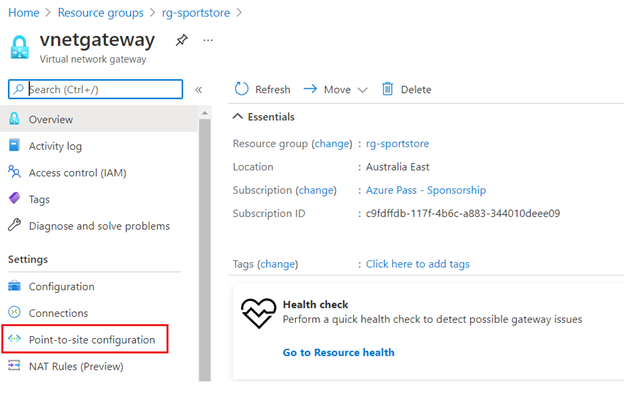Click the Delete trash icon
Image resolution: width=624 pixels, height=404 pixels.
pos(387,89)
